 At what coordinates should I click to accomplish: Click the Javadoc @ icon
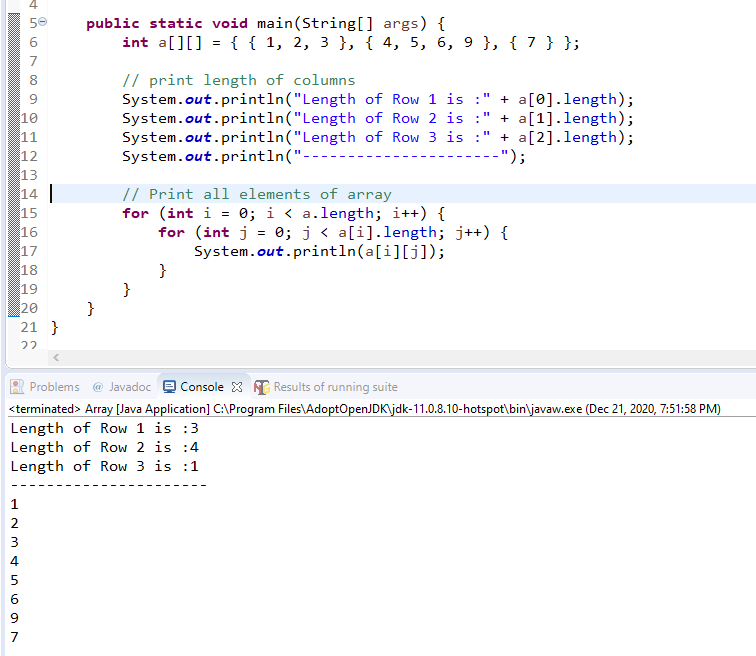click(98, 387)
